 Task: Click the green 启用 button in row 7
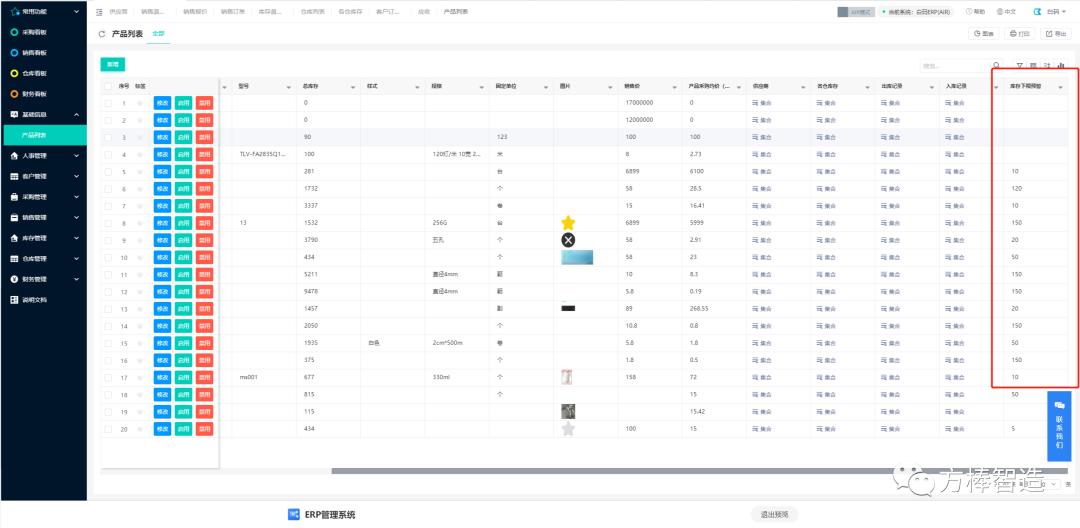[183, 206]
